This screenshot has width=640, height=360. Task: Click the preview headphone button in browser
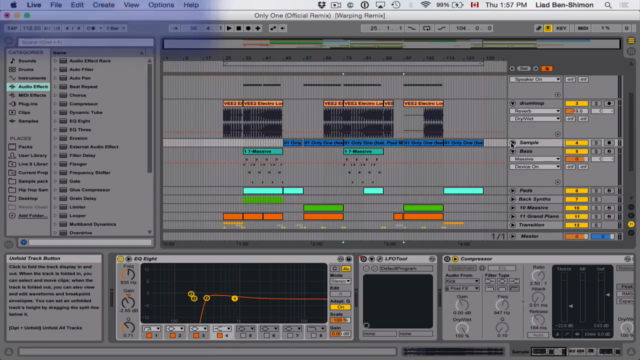pos(24,242)
